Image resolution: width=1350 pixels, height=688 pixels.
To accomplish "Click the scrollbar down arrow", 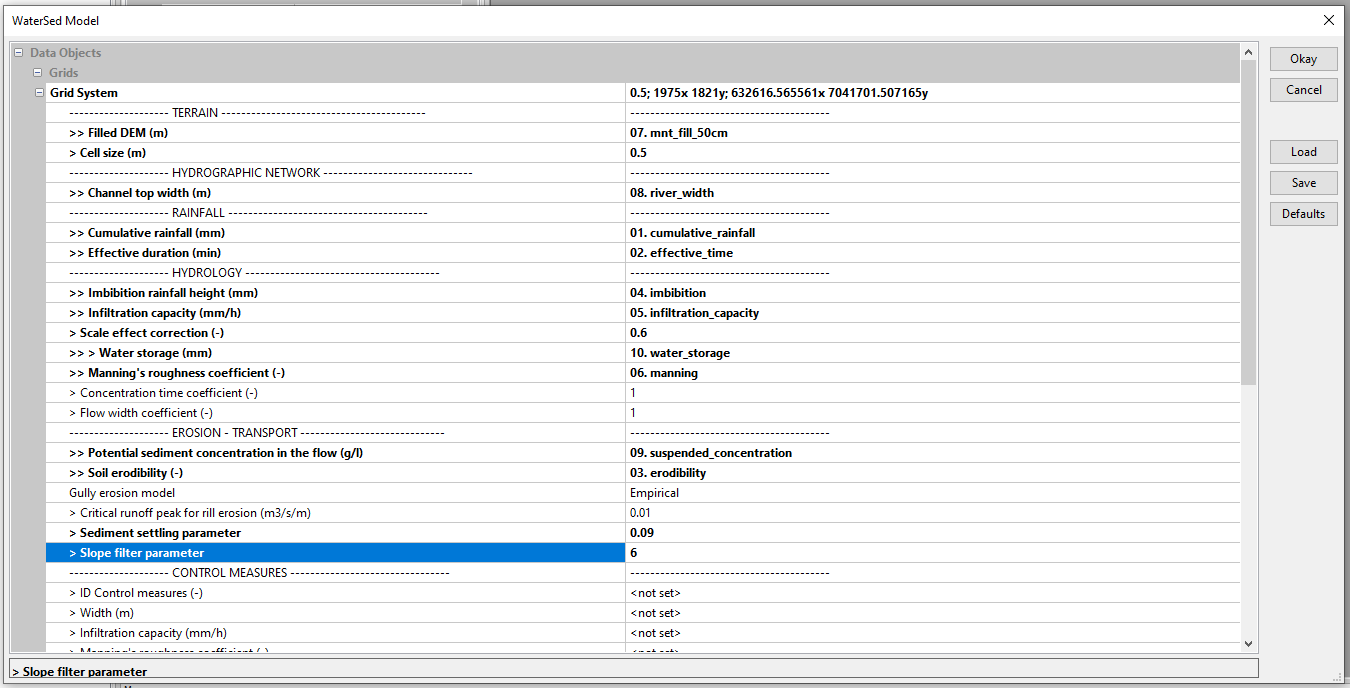I will (1248, 645).
